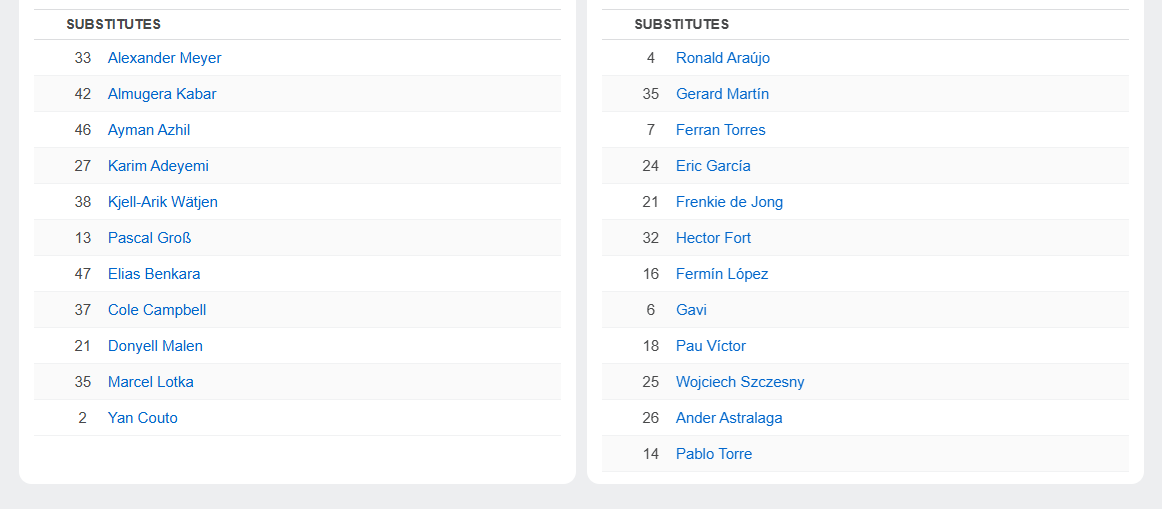View Frenkie de Jong's profile
Image resolution: width=1162 pixels, height=509 pixels.
[x=729, y=202]
